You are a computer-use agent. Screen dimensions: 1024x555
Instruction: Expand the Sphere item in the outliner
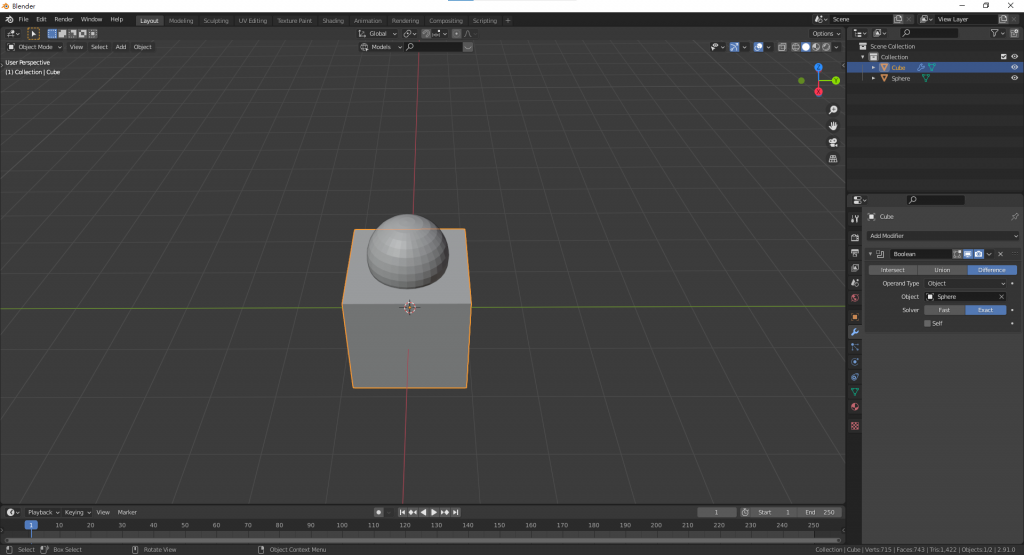pyautogui.click(x=873, y=78)
